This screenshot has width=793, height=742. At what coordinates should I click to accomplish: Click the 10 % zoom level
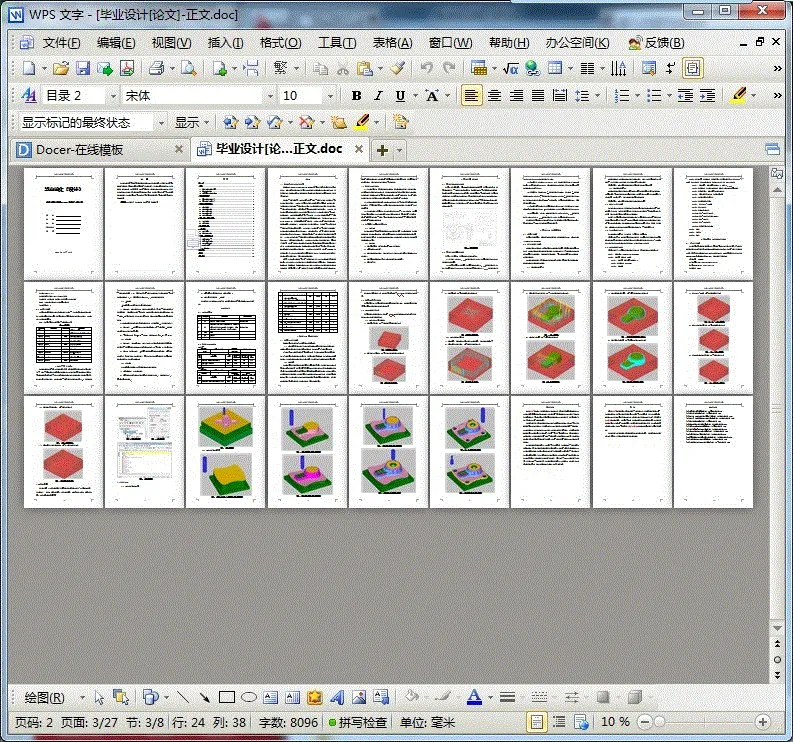coord(615,722)
